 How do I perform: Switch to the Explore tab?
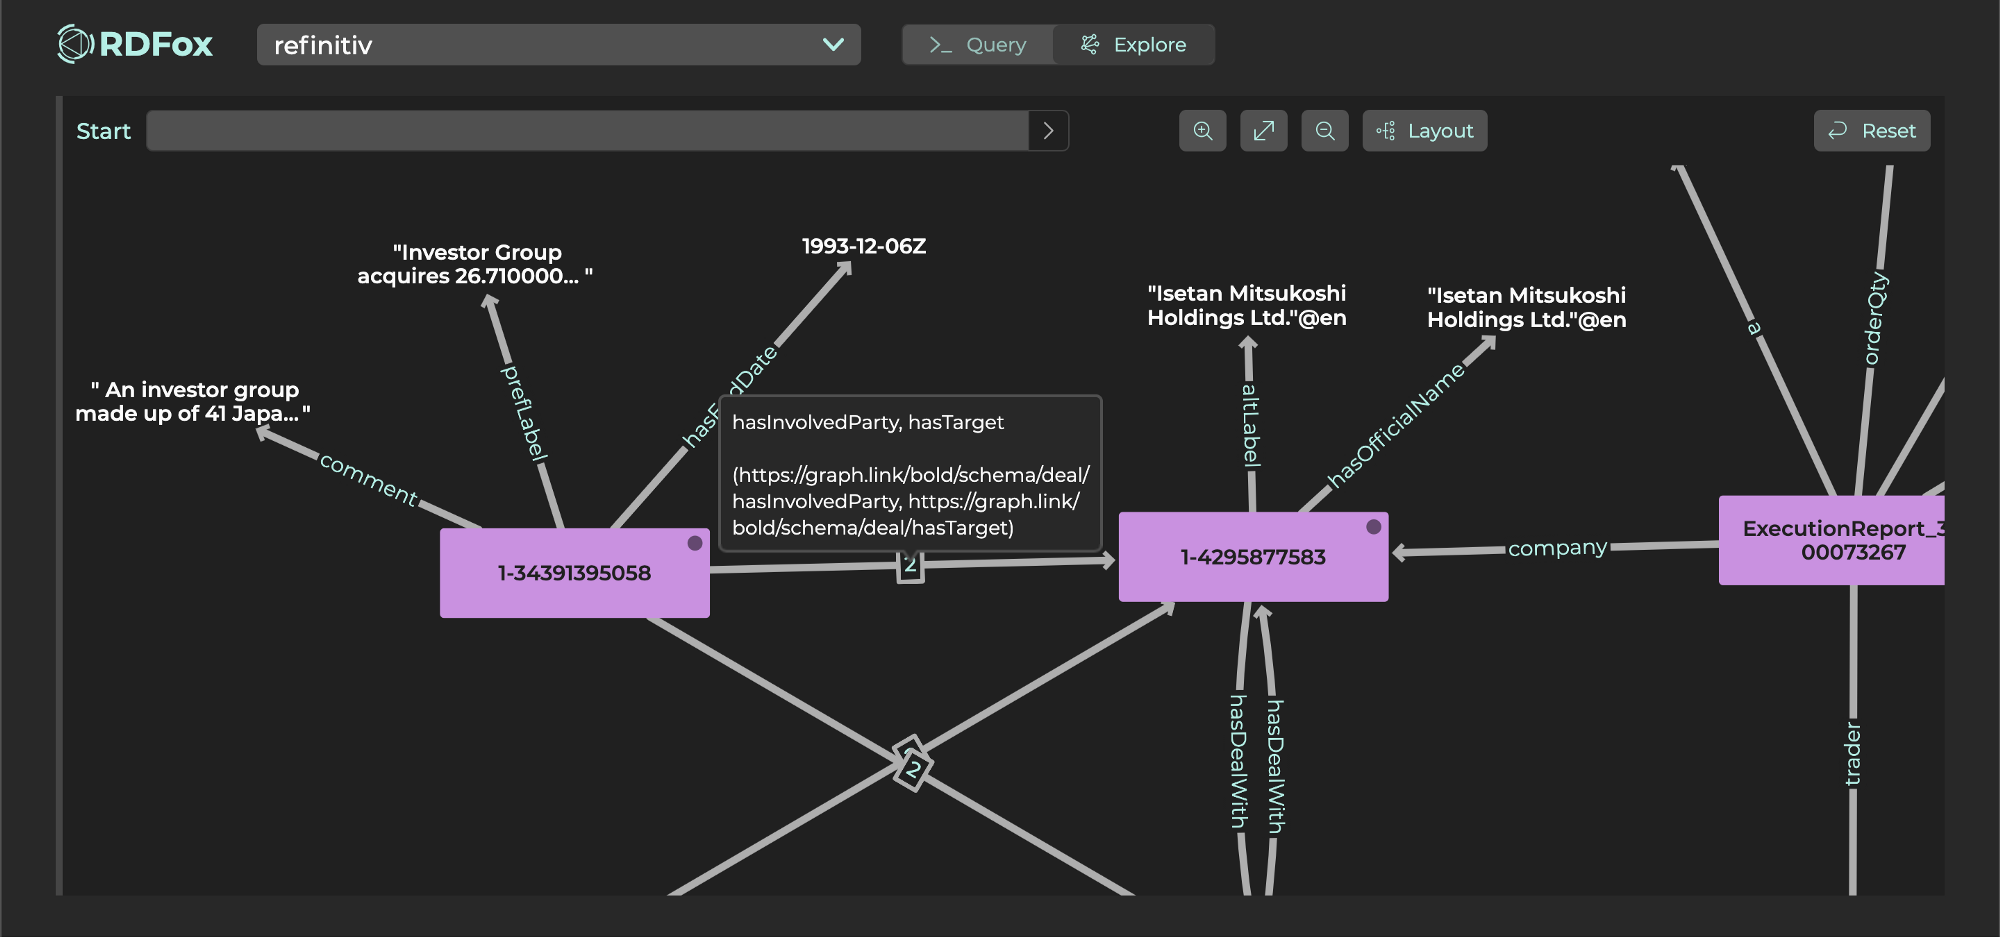tap(1134, 45)
